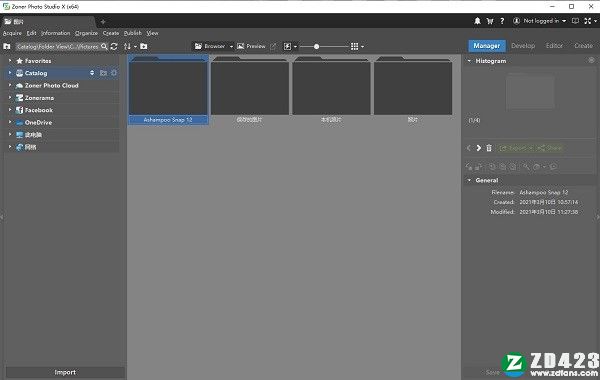Open the Organize menu
The height and width of the screenshot is (380, 600).
pyautogui.click(x=86, y=33)
